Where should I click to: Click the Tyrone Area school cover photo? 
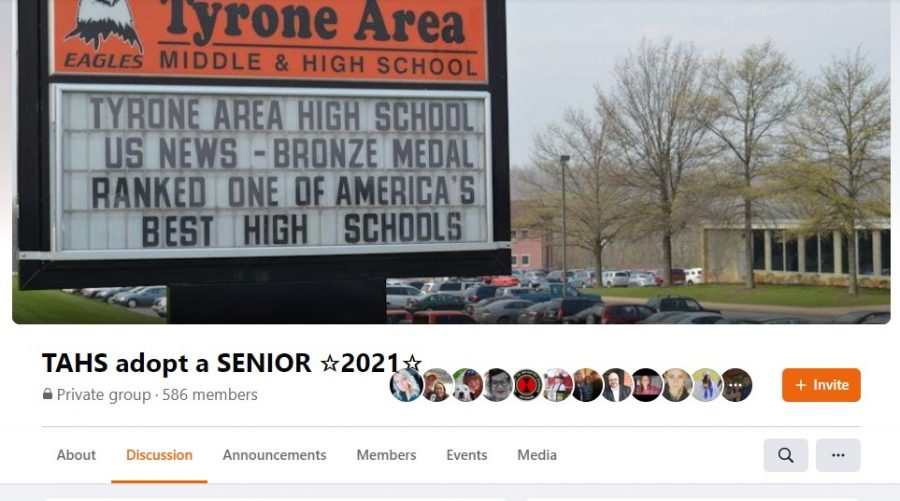click(x=451, y=162)
